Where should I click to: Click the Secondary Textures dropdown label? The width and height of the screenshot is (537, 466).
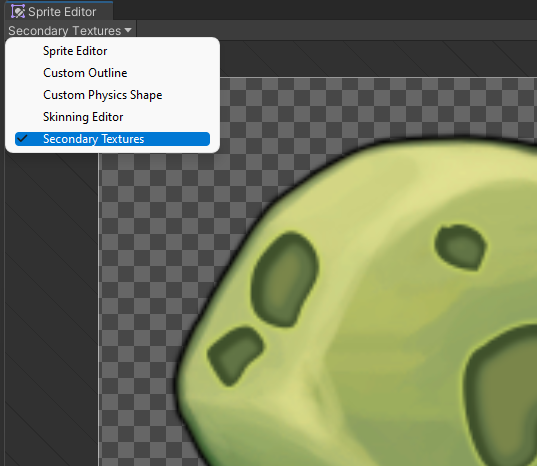click(65, 31)
